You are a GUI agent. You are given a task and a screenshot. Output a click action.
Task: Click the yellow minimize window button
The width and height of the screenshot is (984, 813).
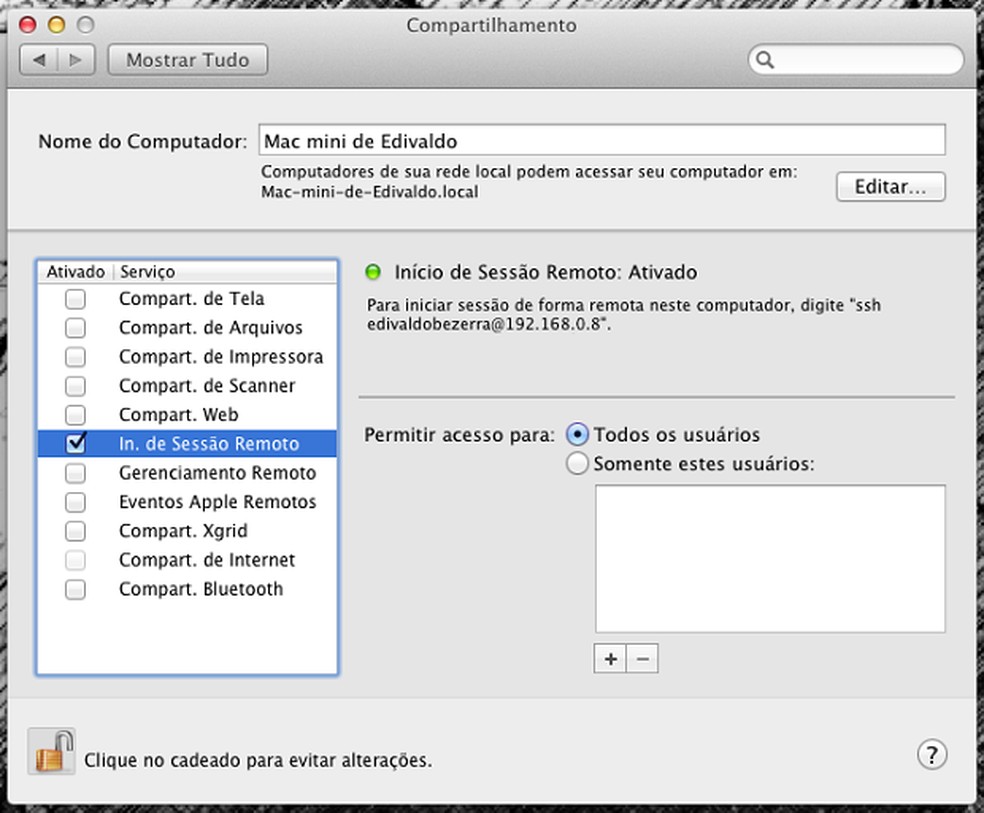[x=56, y=24]
